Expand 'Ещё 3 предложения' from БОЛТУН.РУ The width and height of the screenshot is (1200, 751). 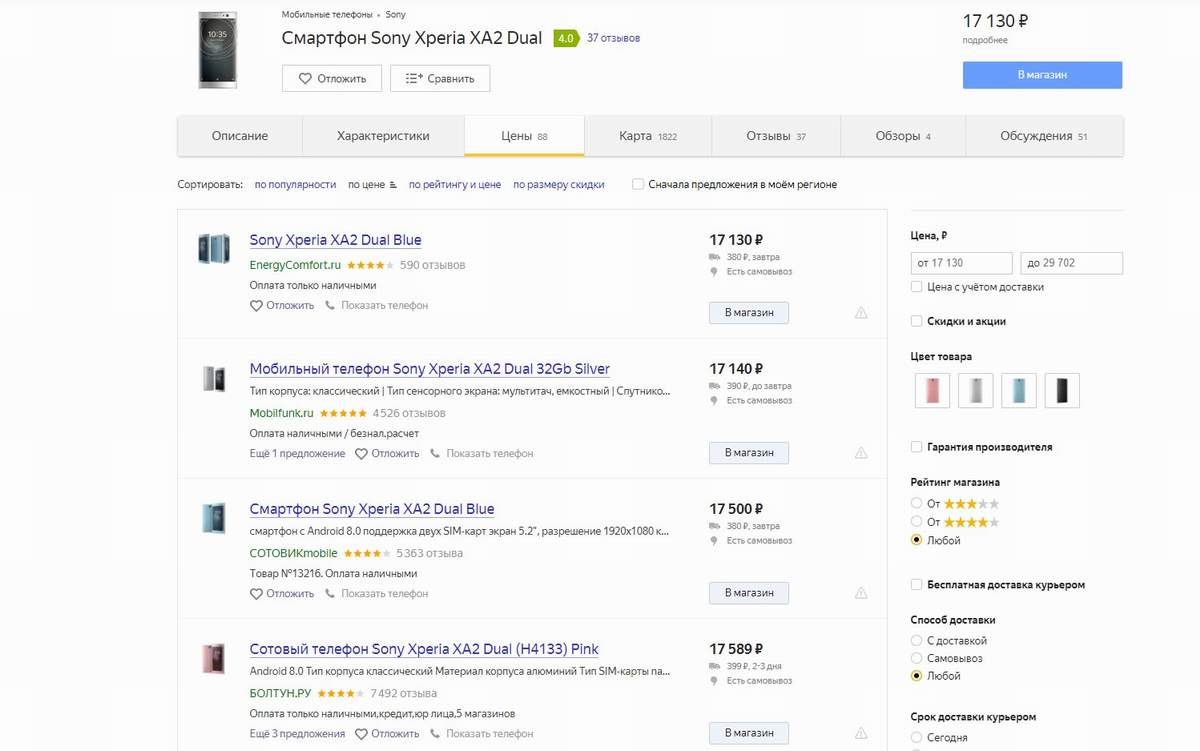coord(299,734)
